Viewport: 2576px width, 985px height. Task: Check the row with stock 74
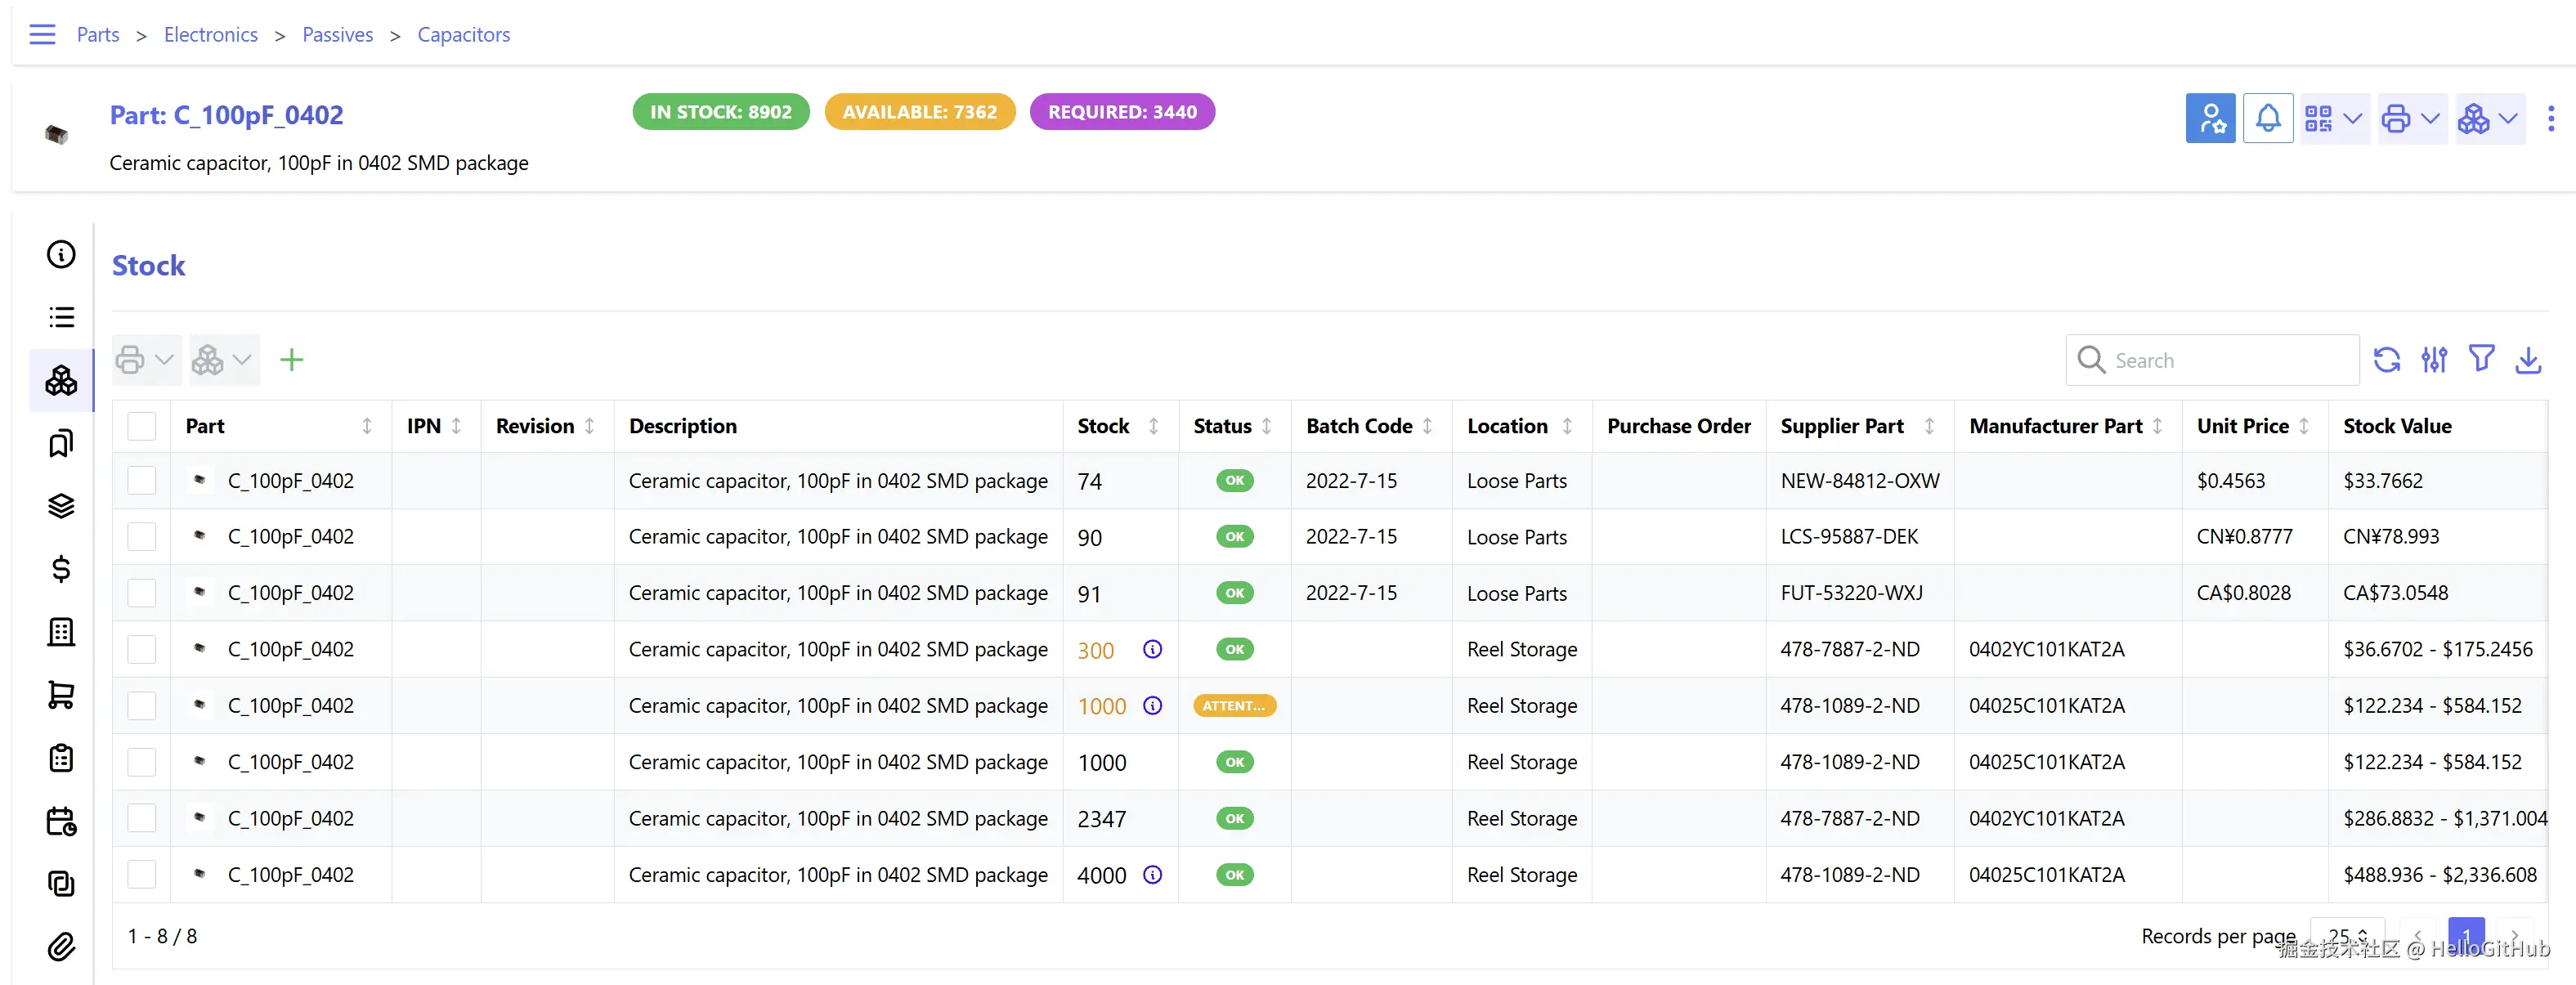(x=142, y=481)
